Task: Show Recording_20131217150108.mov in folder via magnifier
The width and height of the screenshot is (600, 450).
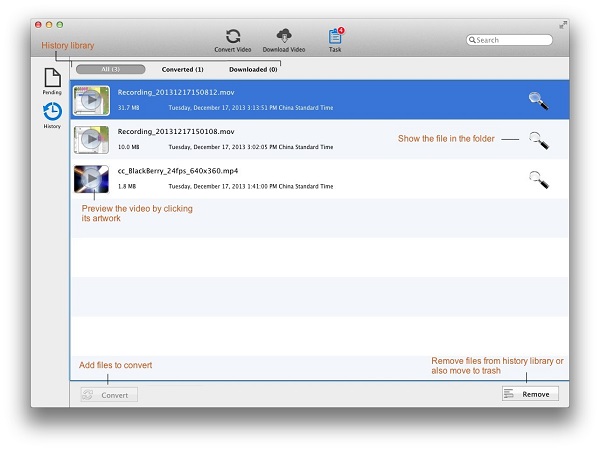Action: click(538, 140)
